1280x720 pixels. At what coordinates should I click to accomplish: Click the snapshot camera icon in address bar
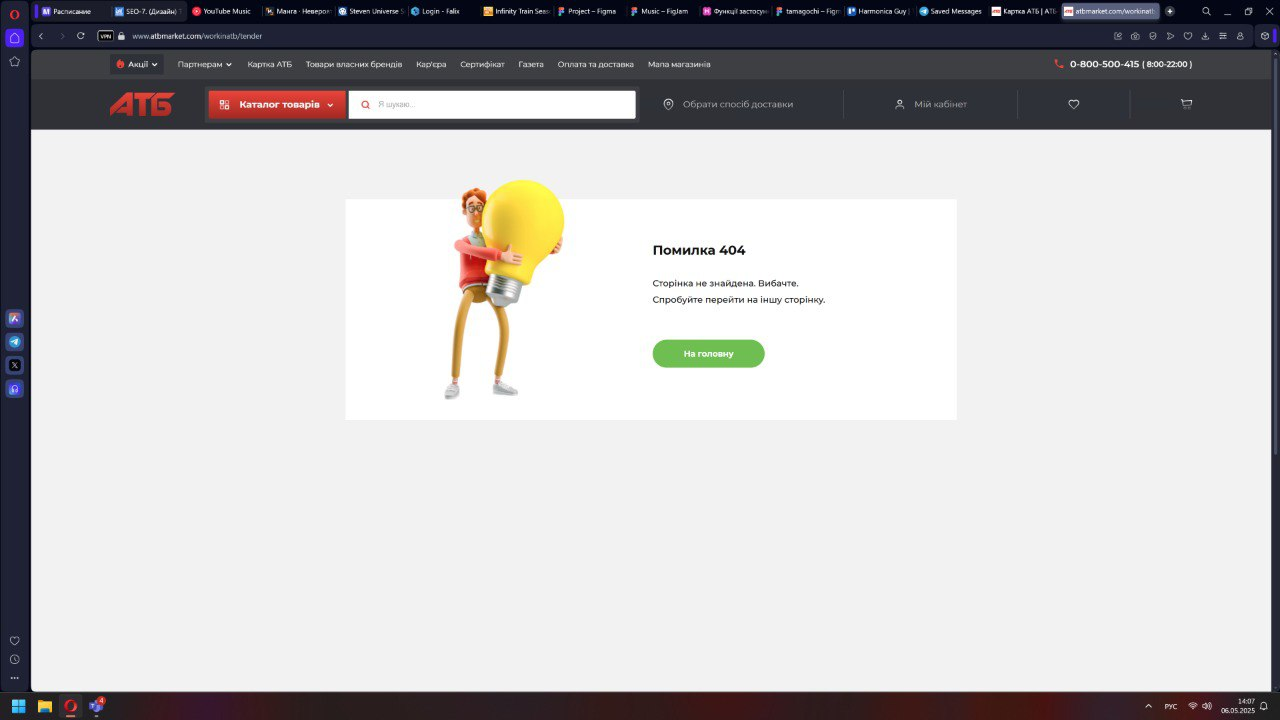1135,36
